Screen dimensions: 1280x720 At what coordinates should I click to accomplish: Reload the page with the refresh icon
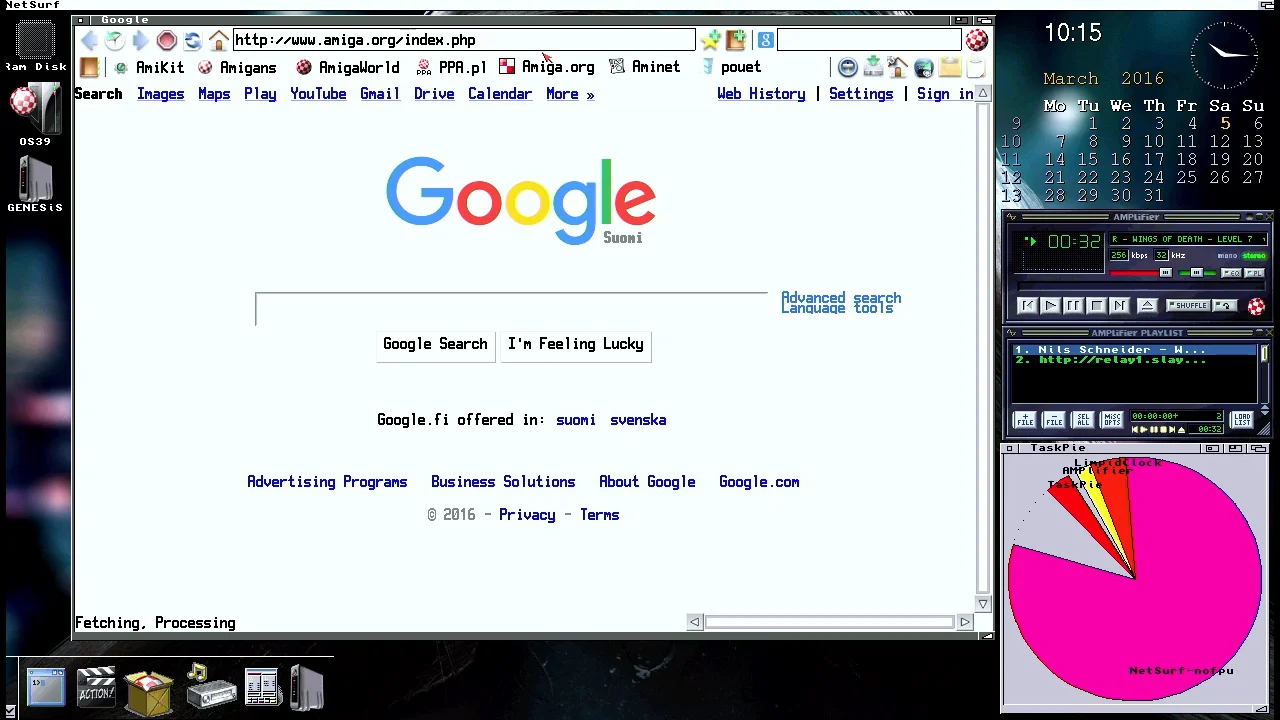point(192,40)
